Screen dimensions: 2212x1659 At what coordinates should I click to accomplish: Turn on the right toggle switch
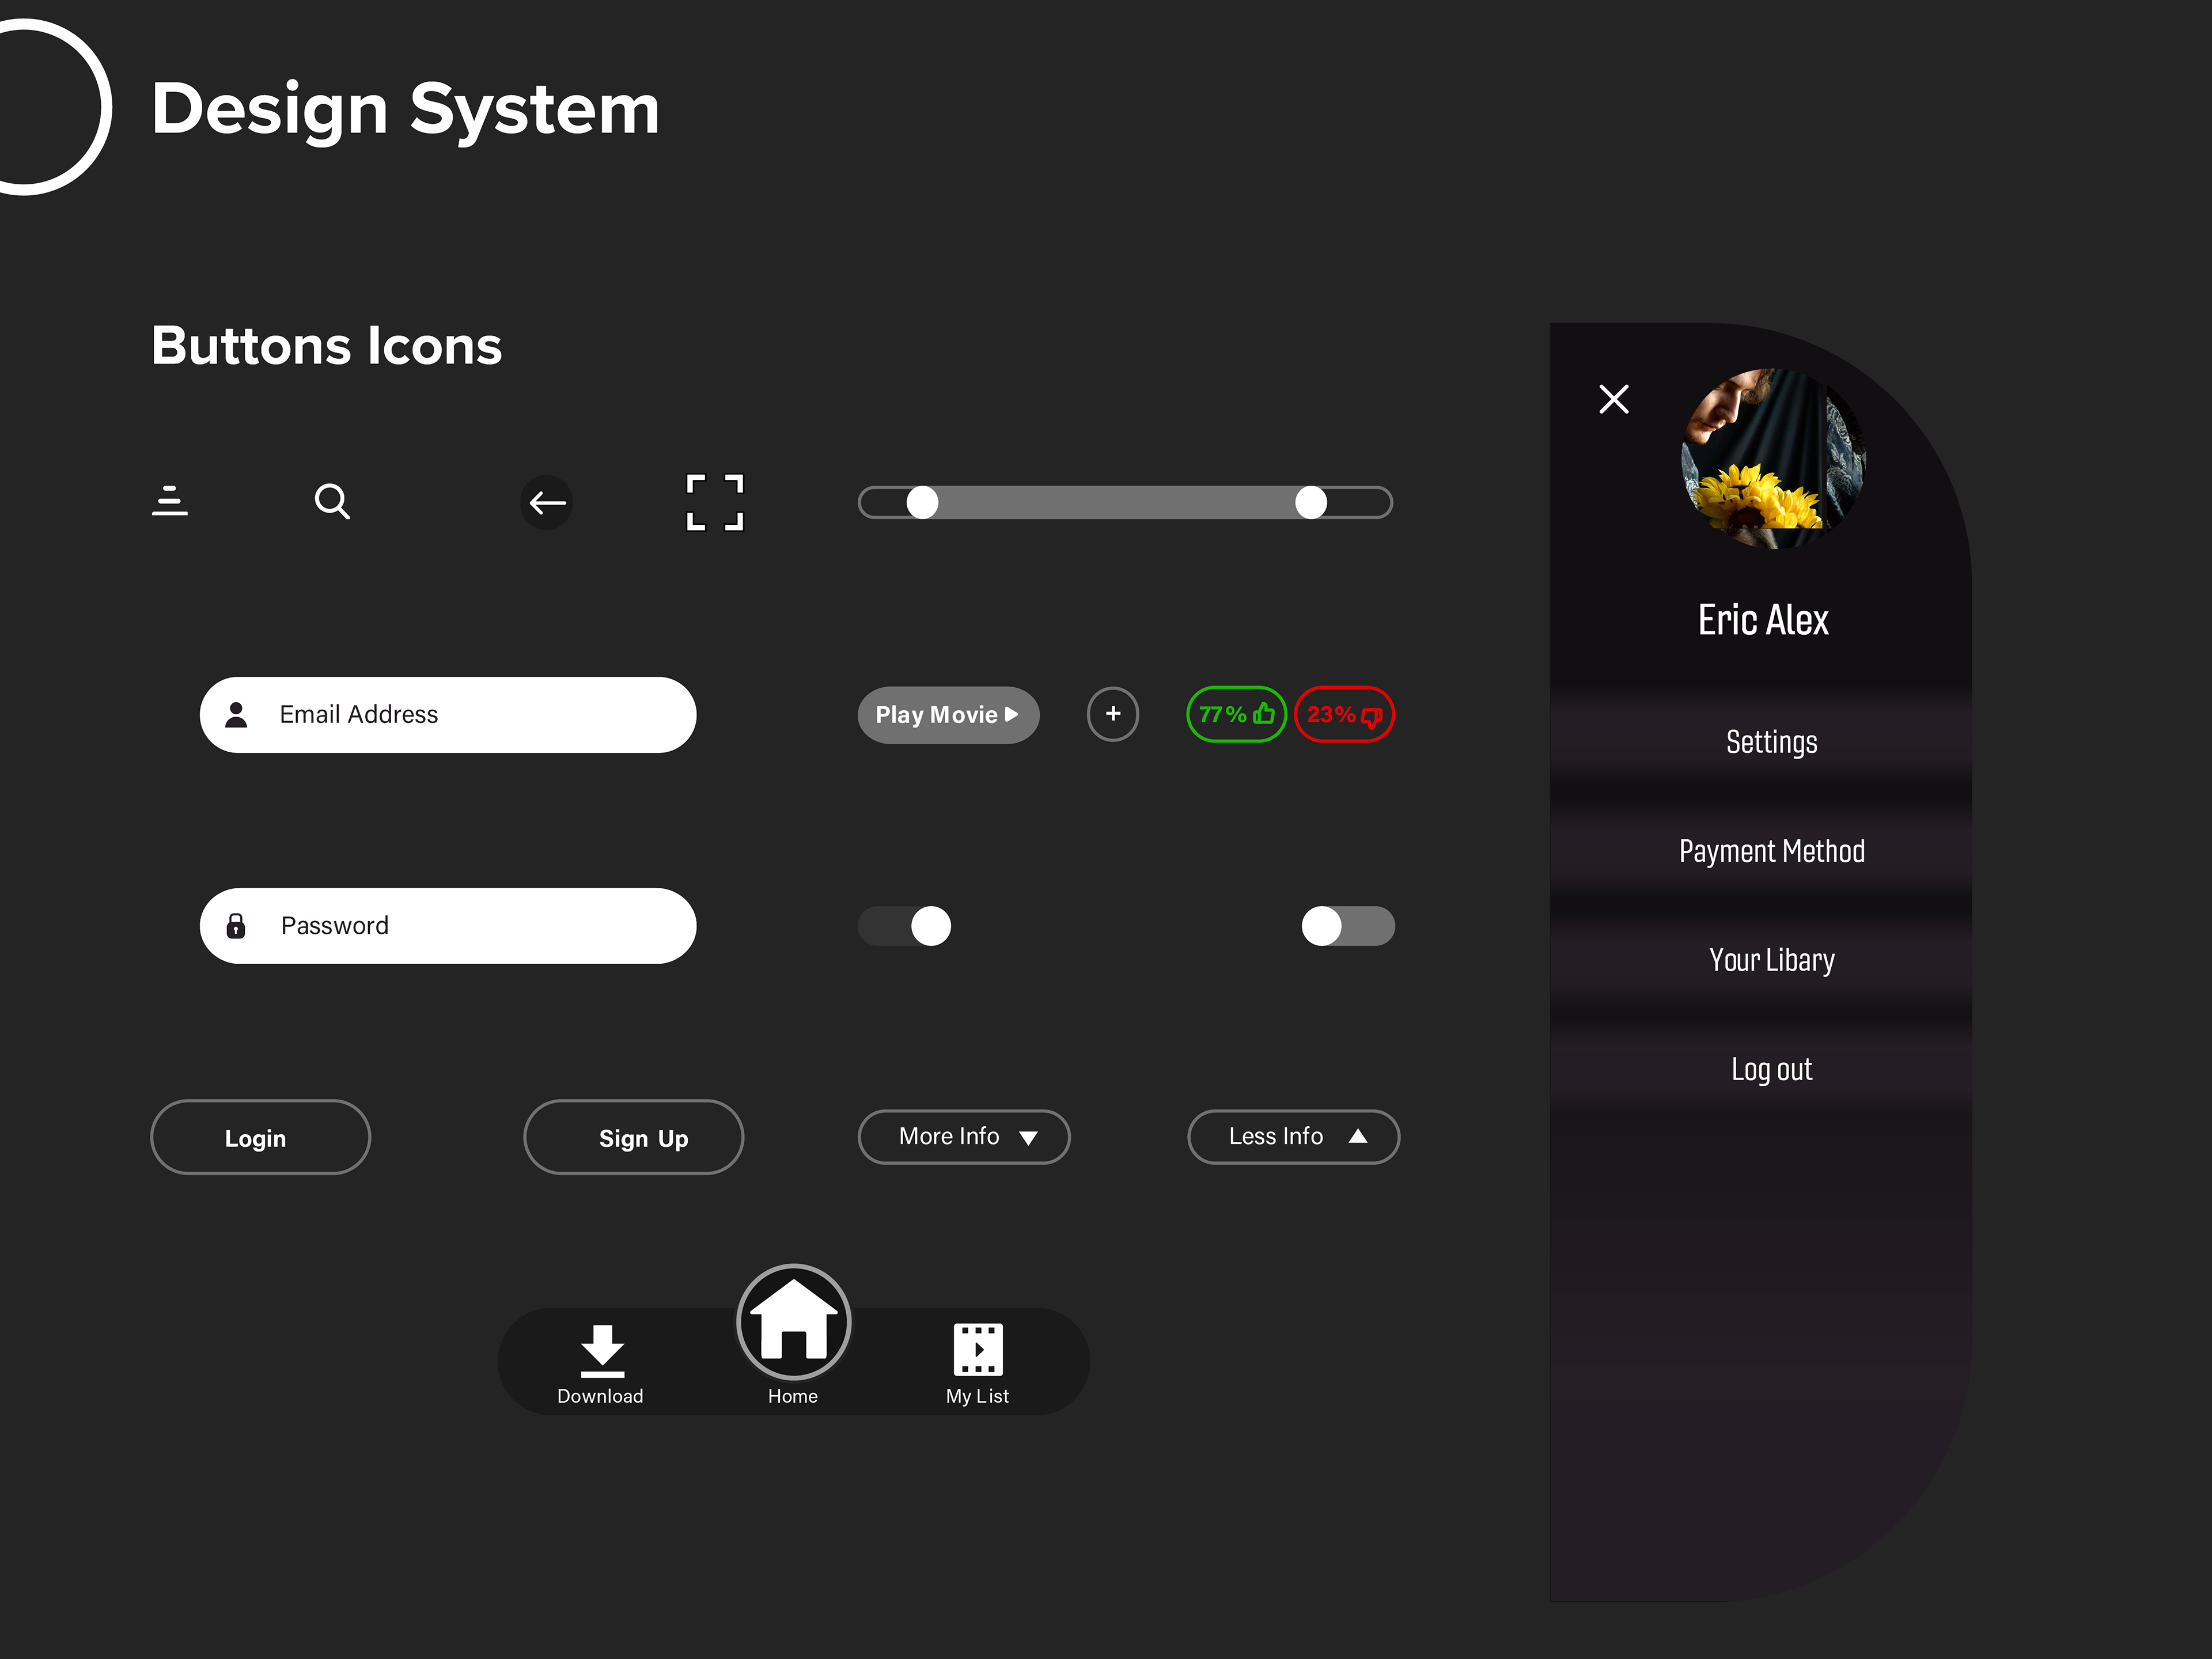point(1348,926)
